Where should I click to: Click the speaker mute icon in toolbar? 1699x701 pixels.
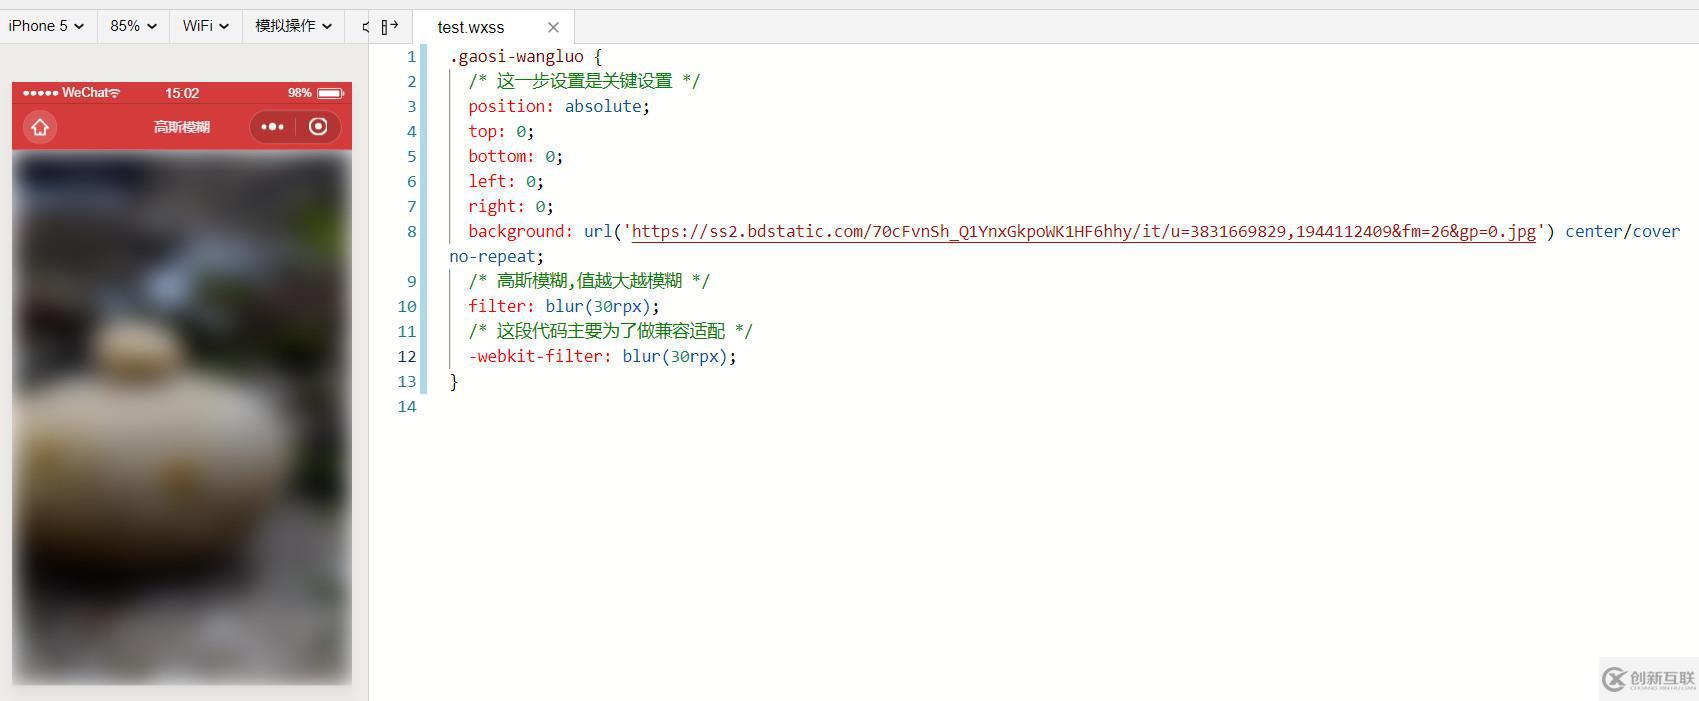364,26
